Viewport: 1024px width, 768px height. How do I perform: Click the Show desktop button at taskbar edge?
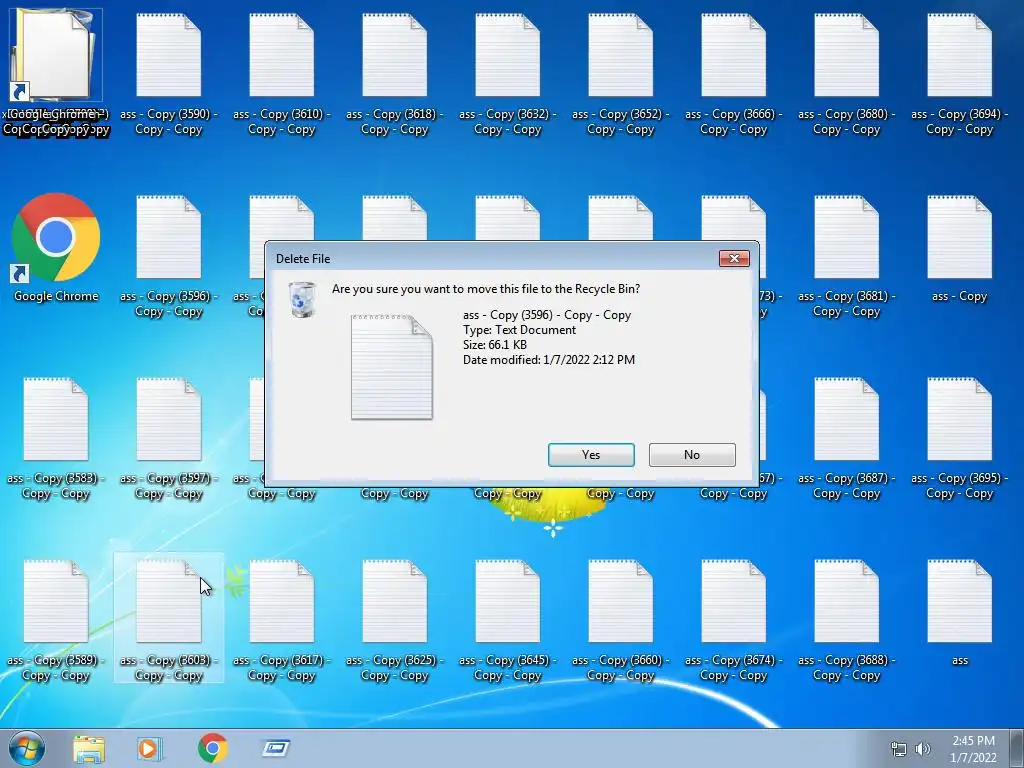click(1017, 749)
